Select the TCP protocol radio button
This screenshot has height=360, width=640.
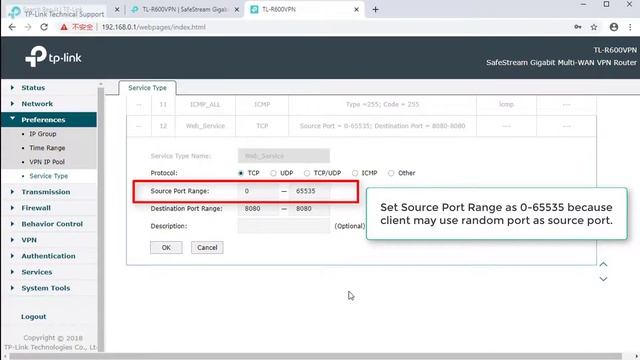[x=241, y=173]
